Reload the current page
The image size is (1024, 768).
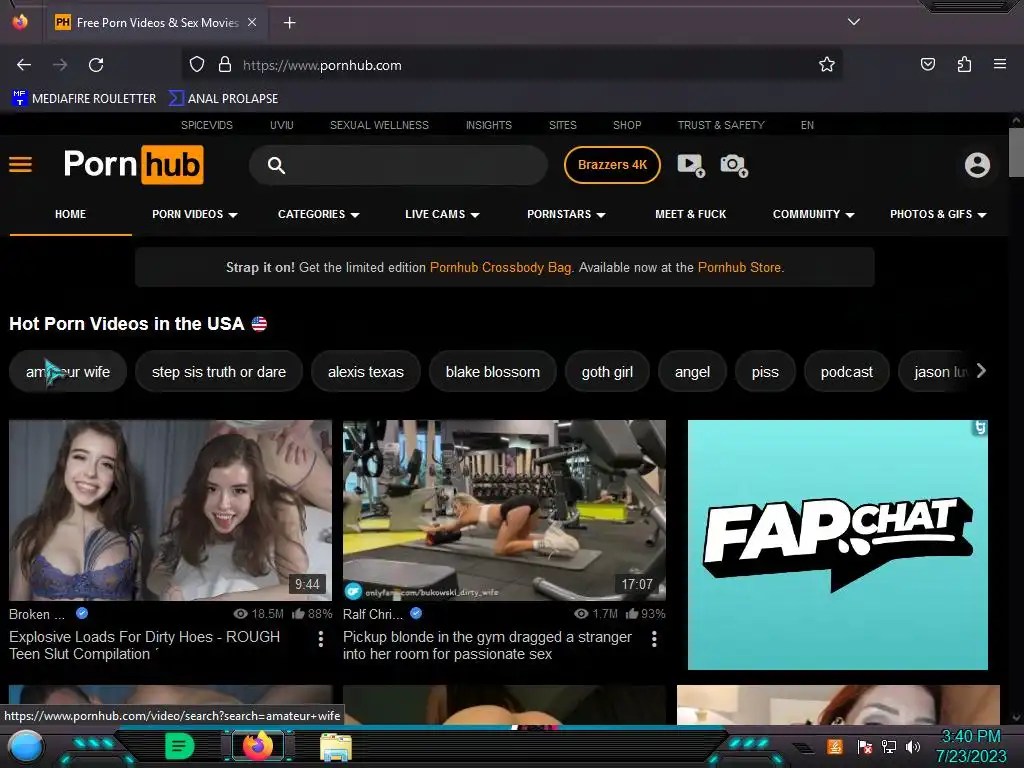tap(96, 65)
